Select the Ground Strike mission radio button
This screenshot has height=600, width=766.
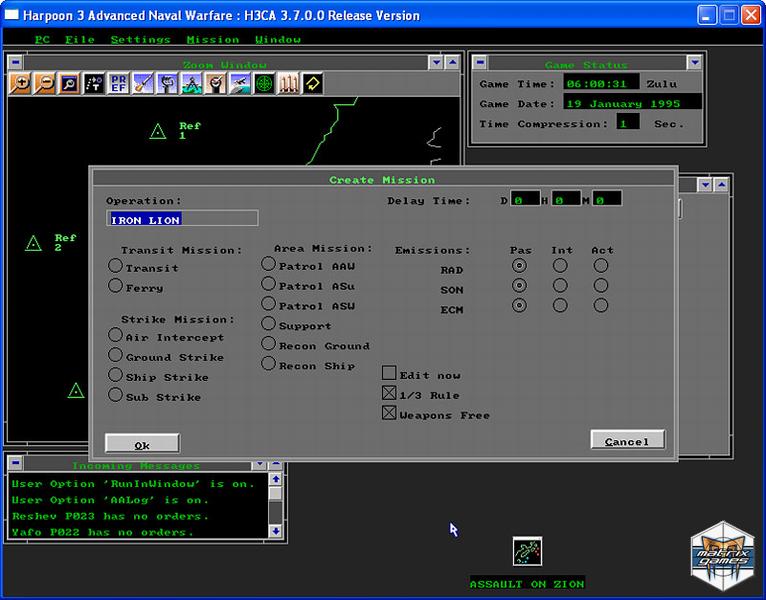point(116,356)
